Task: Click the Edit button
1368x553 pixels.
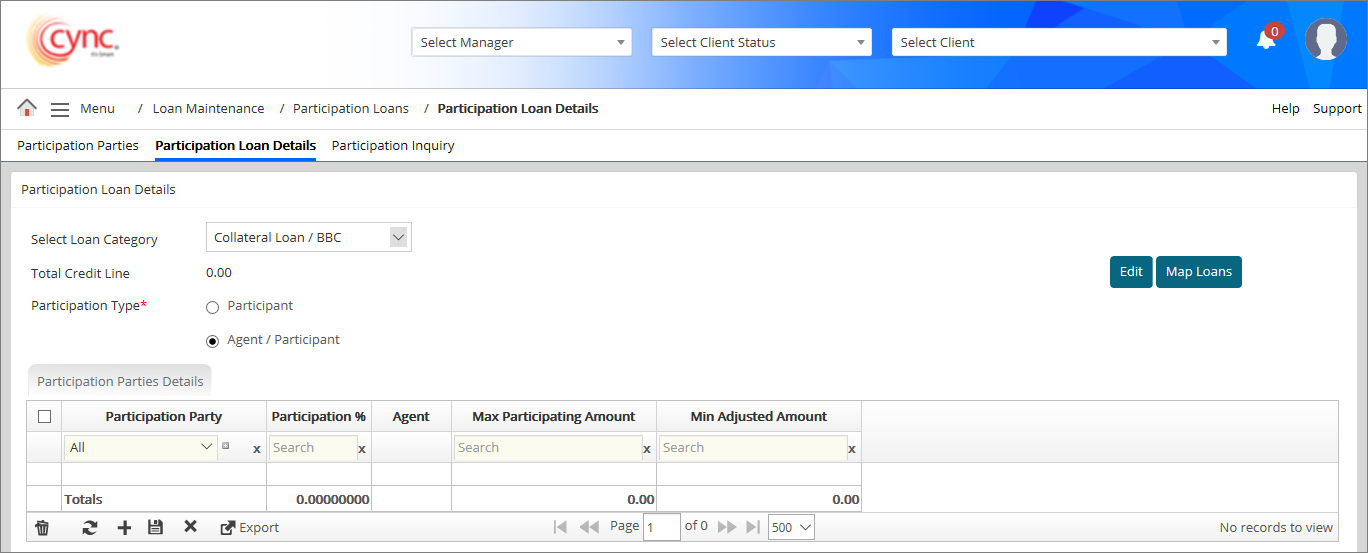Action: (x=1131, y=272)
